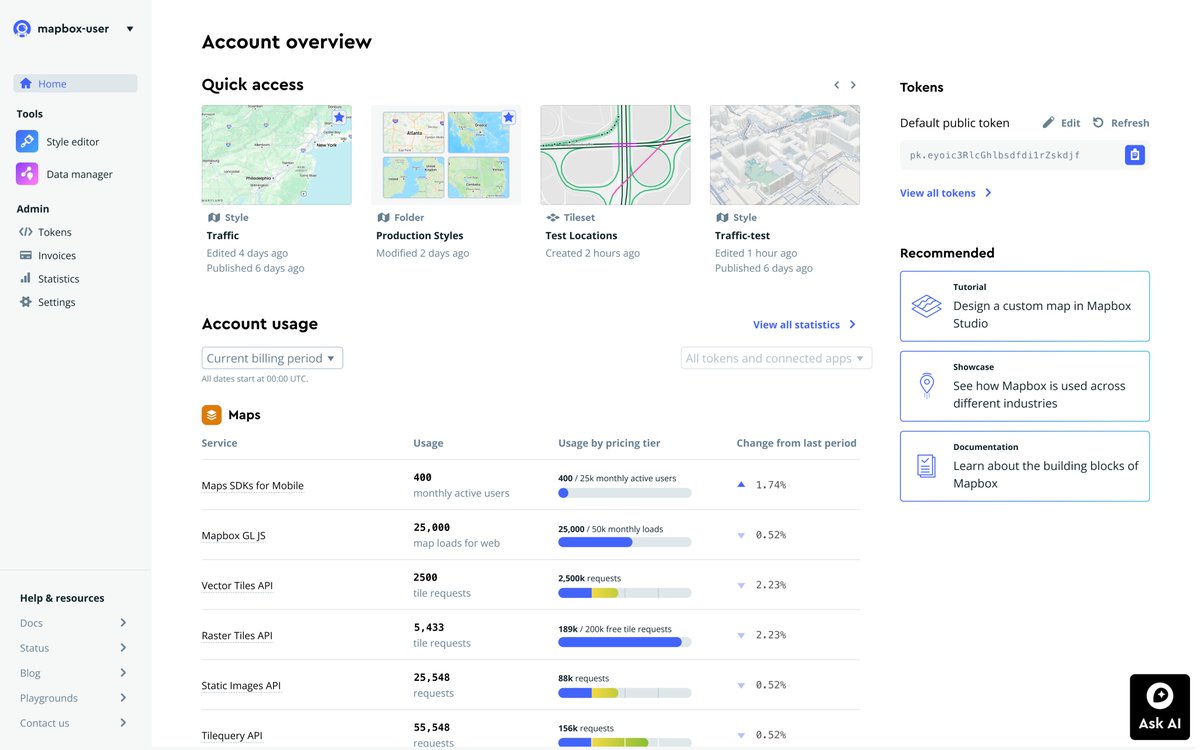The height and width of the screenshot is (750, 1200).
Task: Open Statistics in the Admin menu
Action: click(58, 279)
